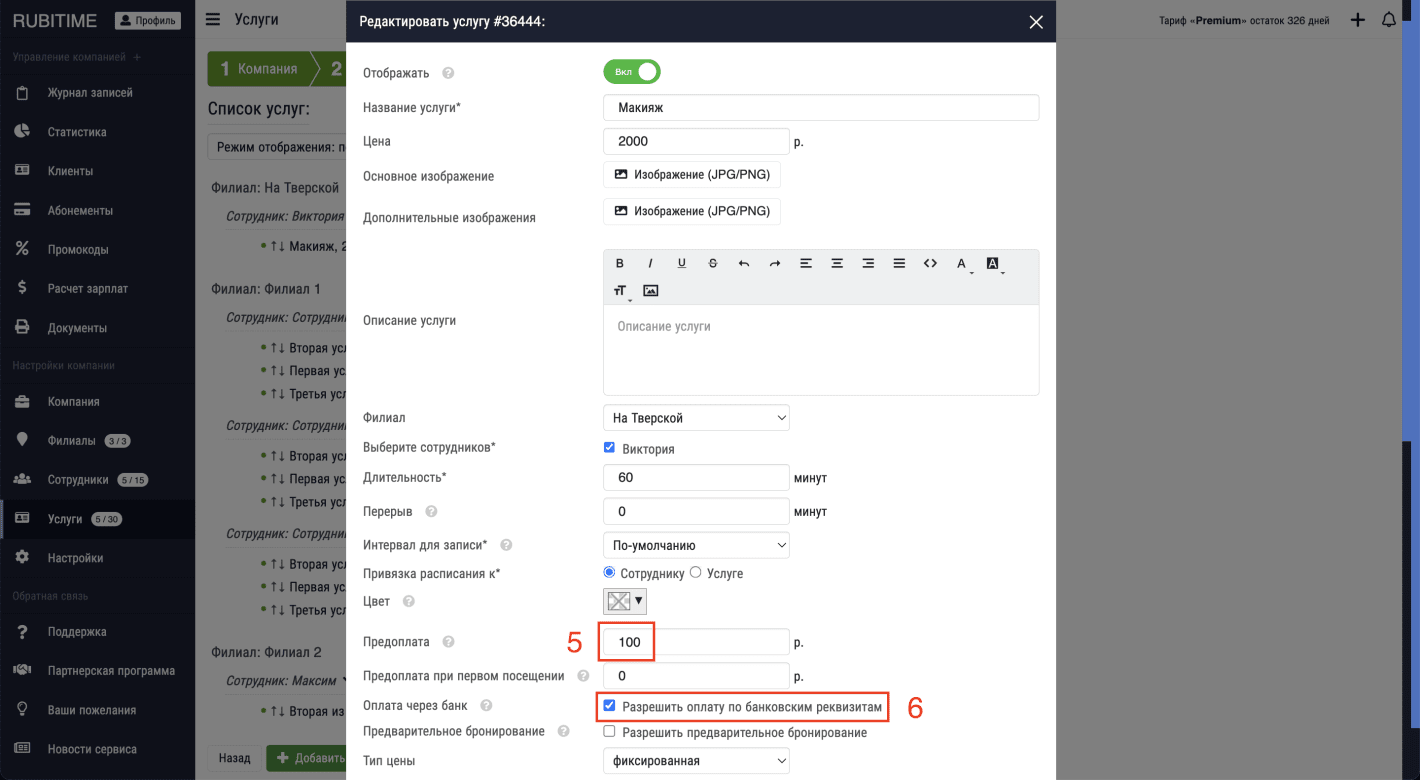This screenshot has width=1420, height=780.
Task: Uncheck the Виктория employee checkbox
Action: (609, 447)
